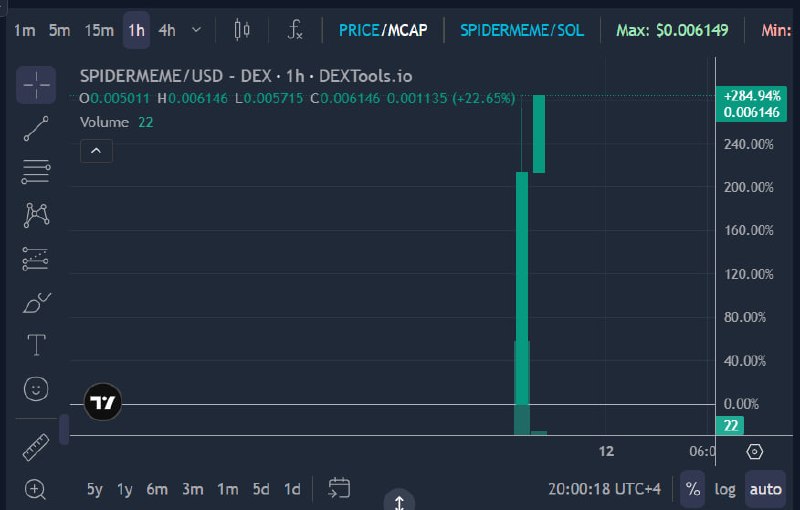The image size is (800, 510).
Task: Switch to the 4h timeframe
Action: tap(167, 30)
